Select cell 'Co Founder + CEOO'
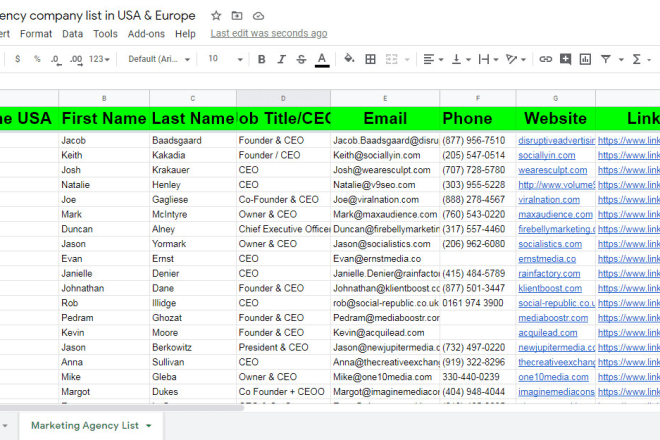 [283, 392]
